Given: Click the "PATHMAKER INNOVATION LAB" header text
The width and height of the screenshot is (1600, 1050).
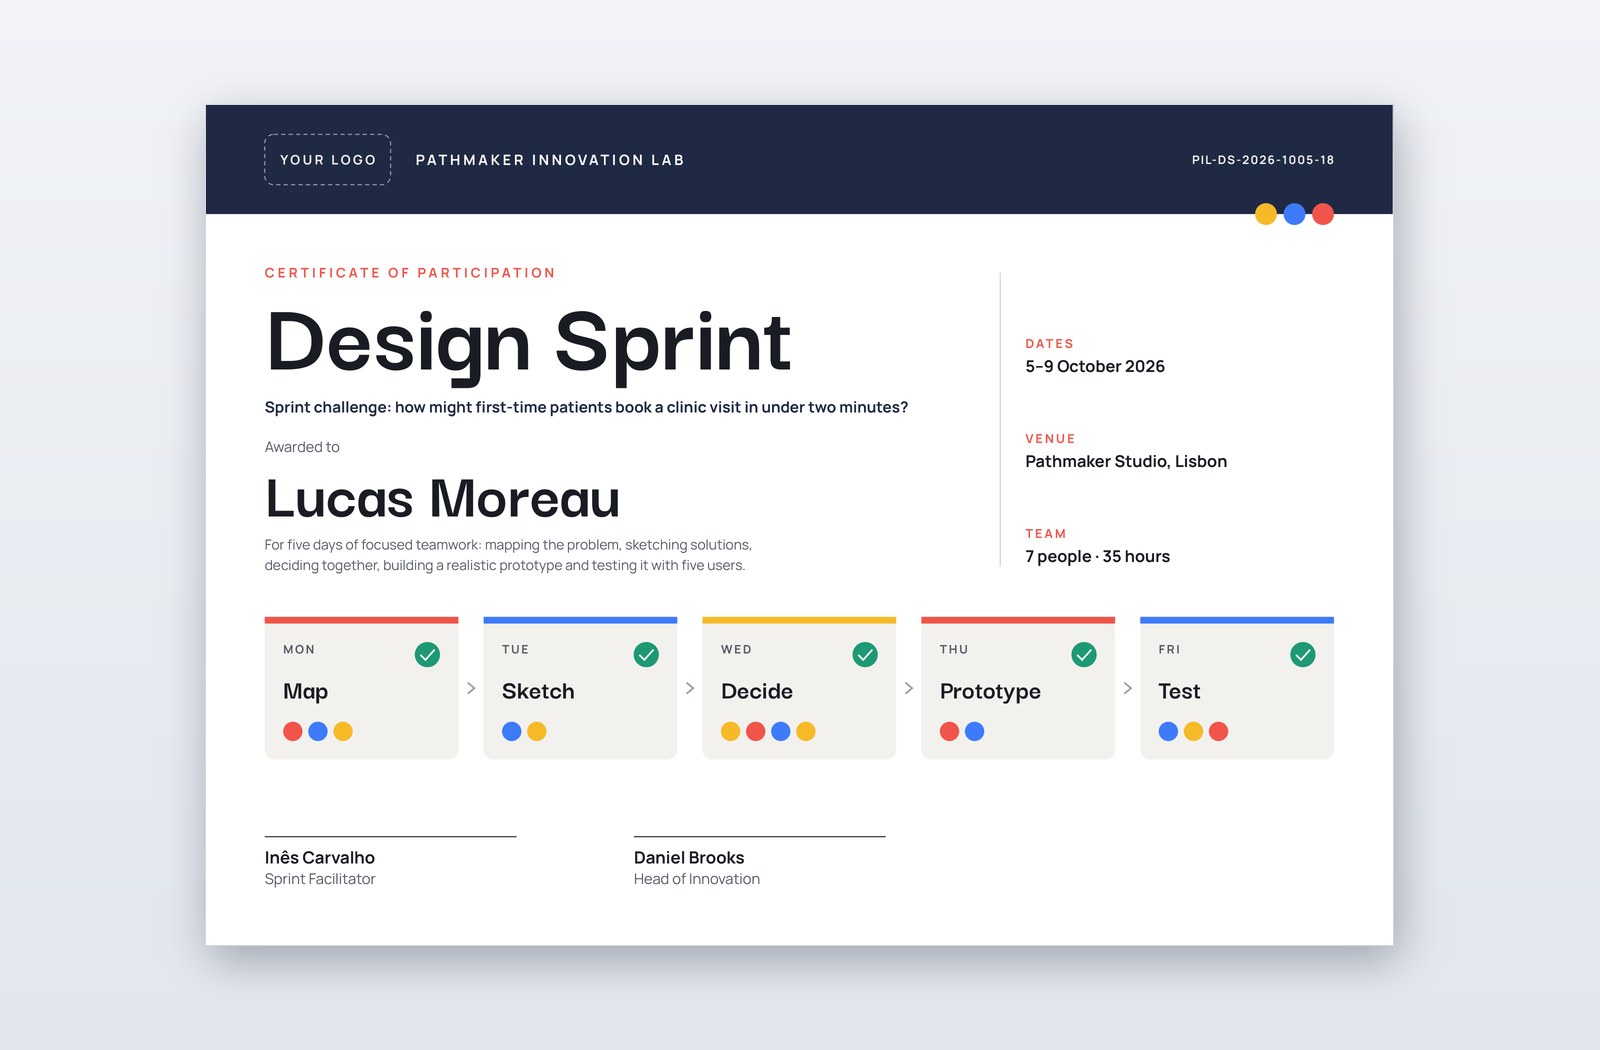Looking at the screenshot, I should click(x=550, y=160).
